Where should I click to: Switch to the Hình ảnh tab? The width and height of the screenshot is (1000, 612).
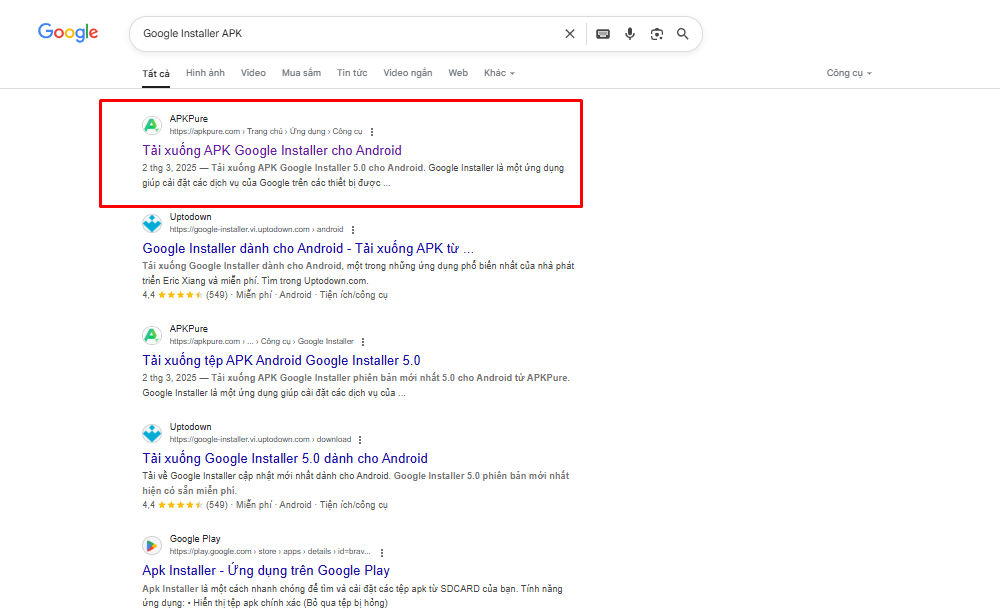pyautogui.click(x=205, y=73)
